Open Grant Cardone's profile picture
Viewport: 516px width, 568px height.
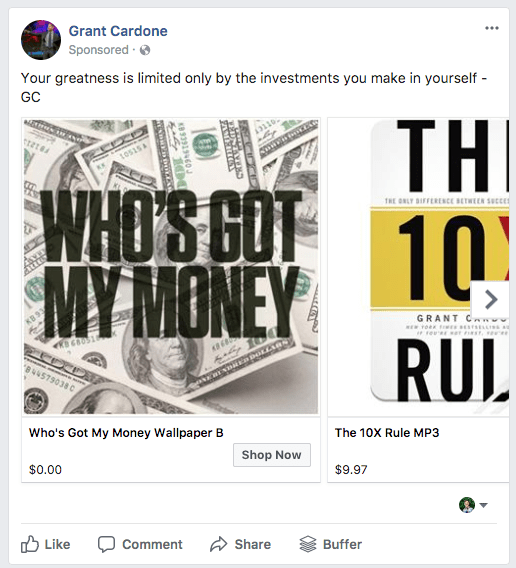(41, 40)
